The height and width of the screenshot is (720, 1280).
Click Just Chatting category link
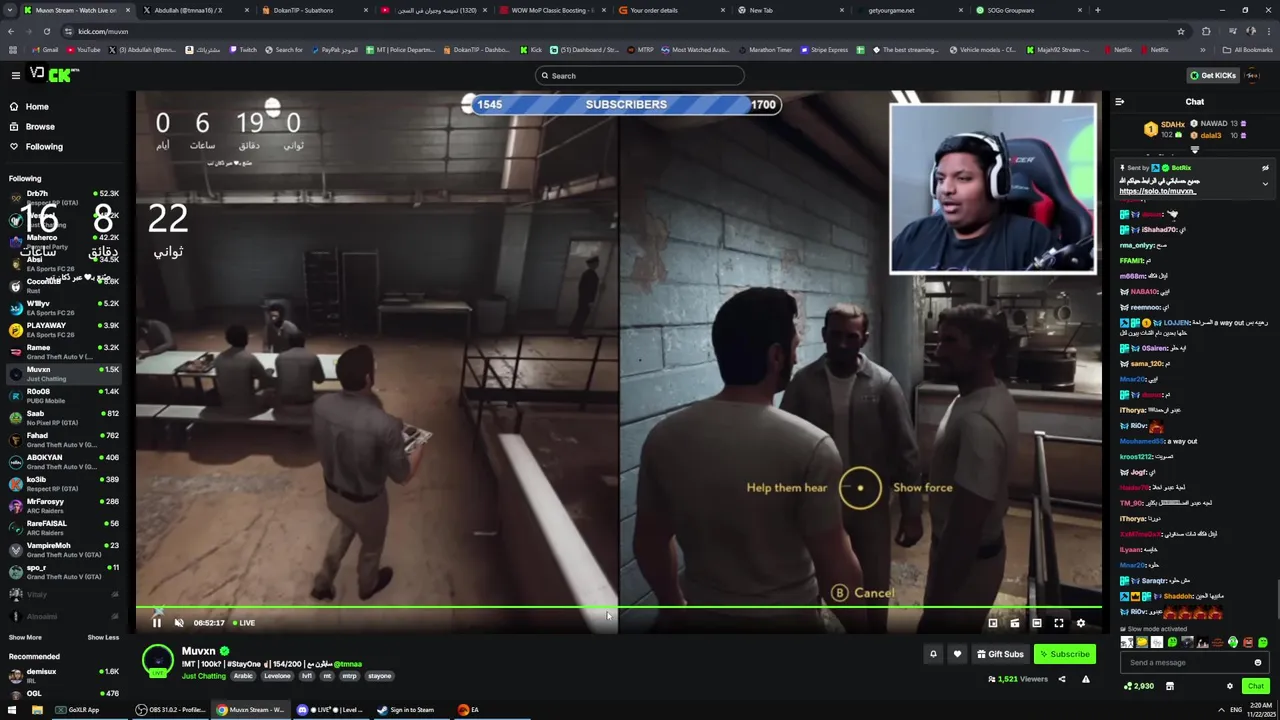click(204, 676)
